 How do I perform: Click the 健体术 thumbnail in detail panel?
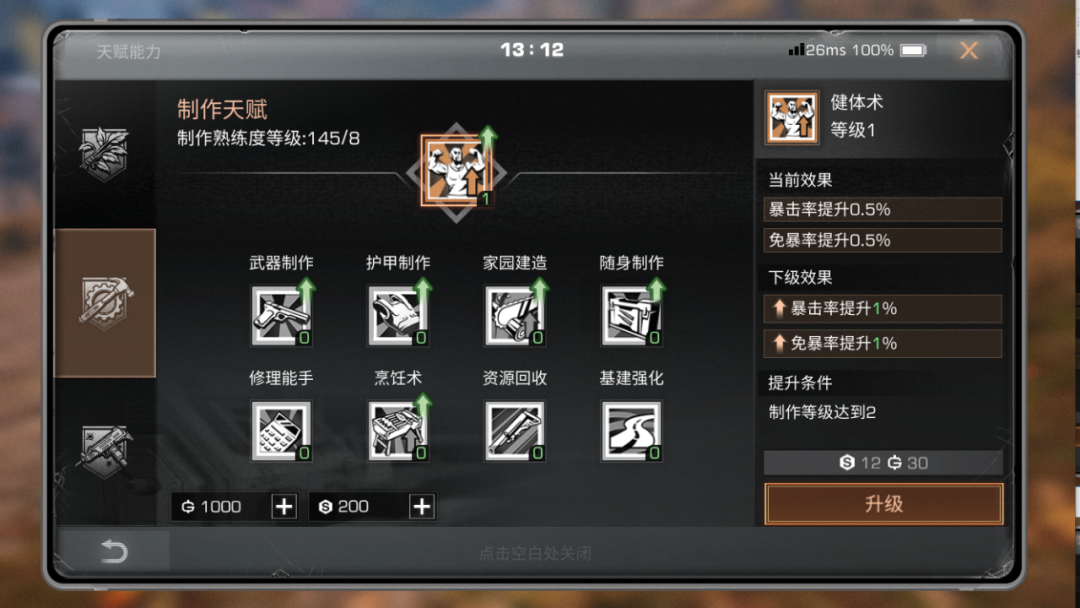tap(792, 118)
